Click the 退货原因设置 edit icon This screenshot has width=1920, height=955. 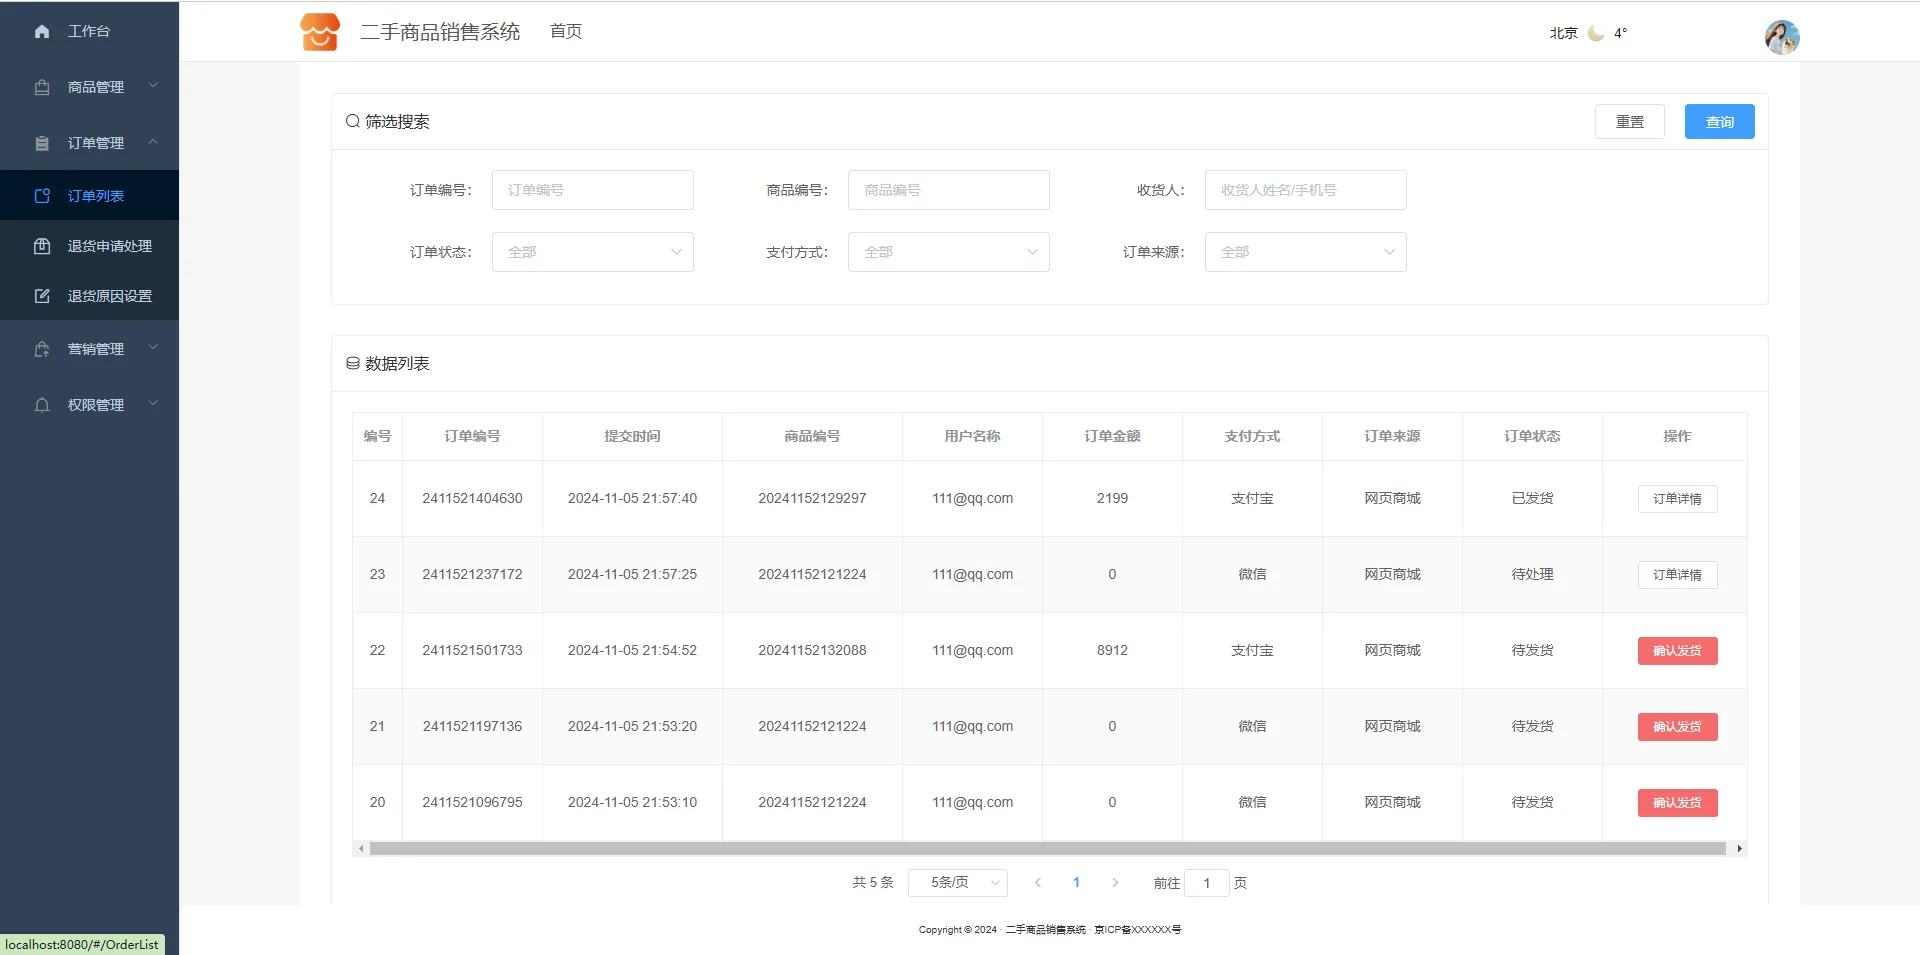[x=42, y=296]
